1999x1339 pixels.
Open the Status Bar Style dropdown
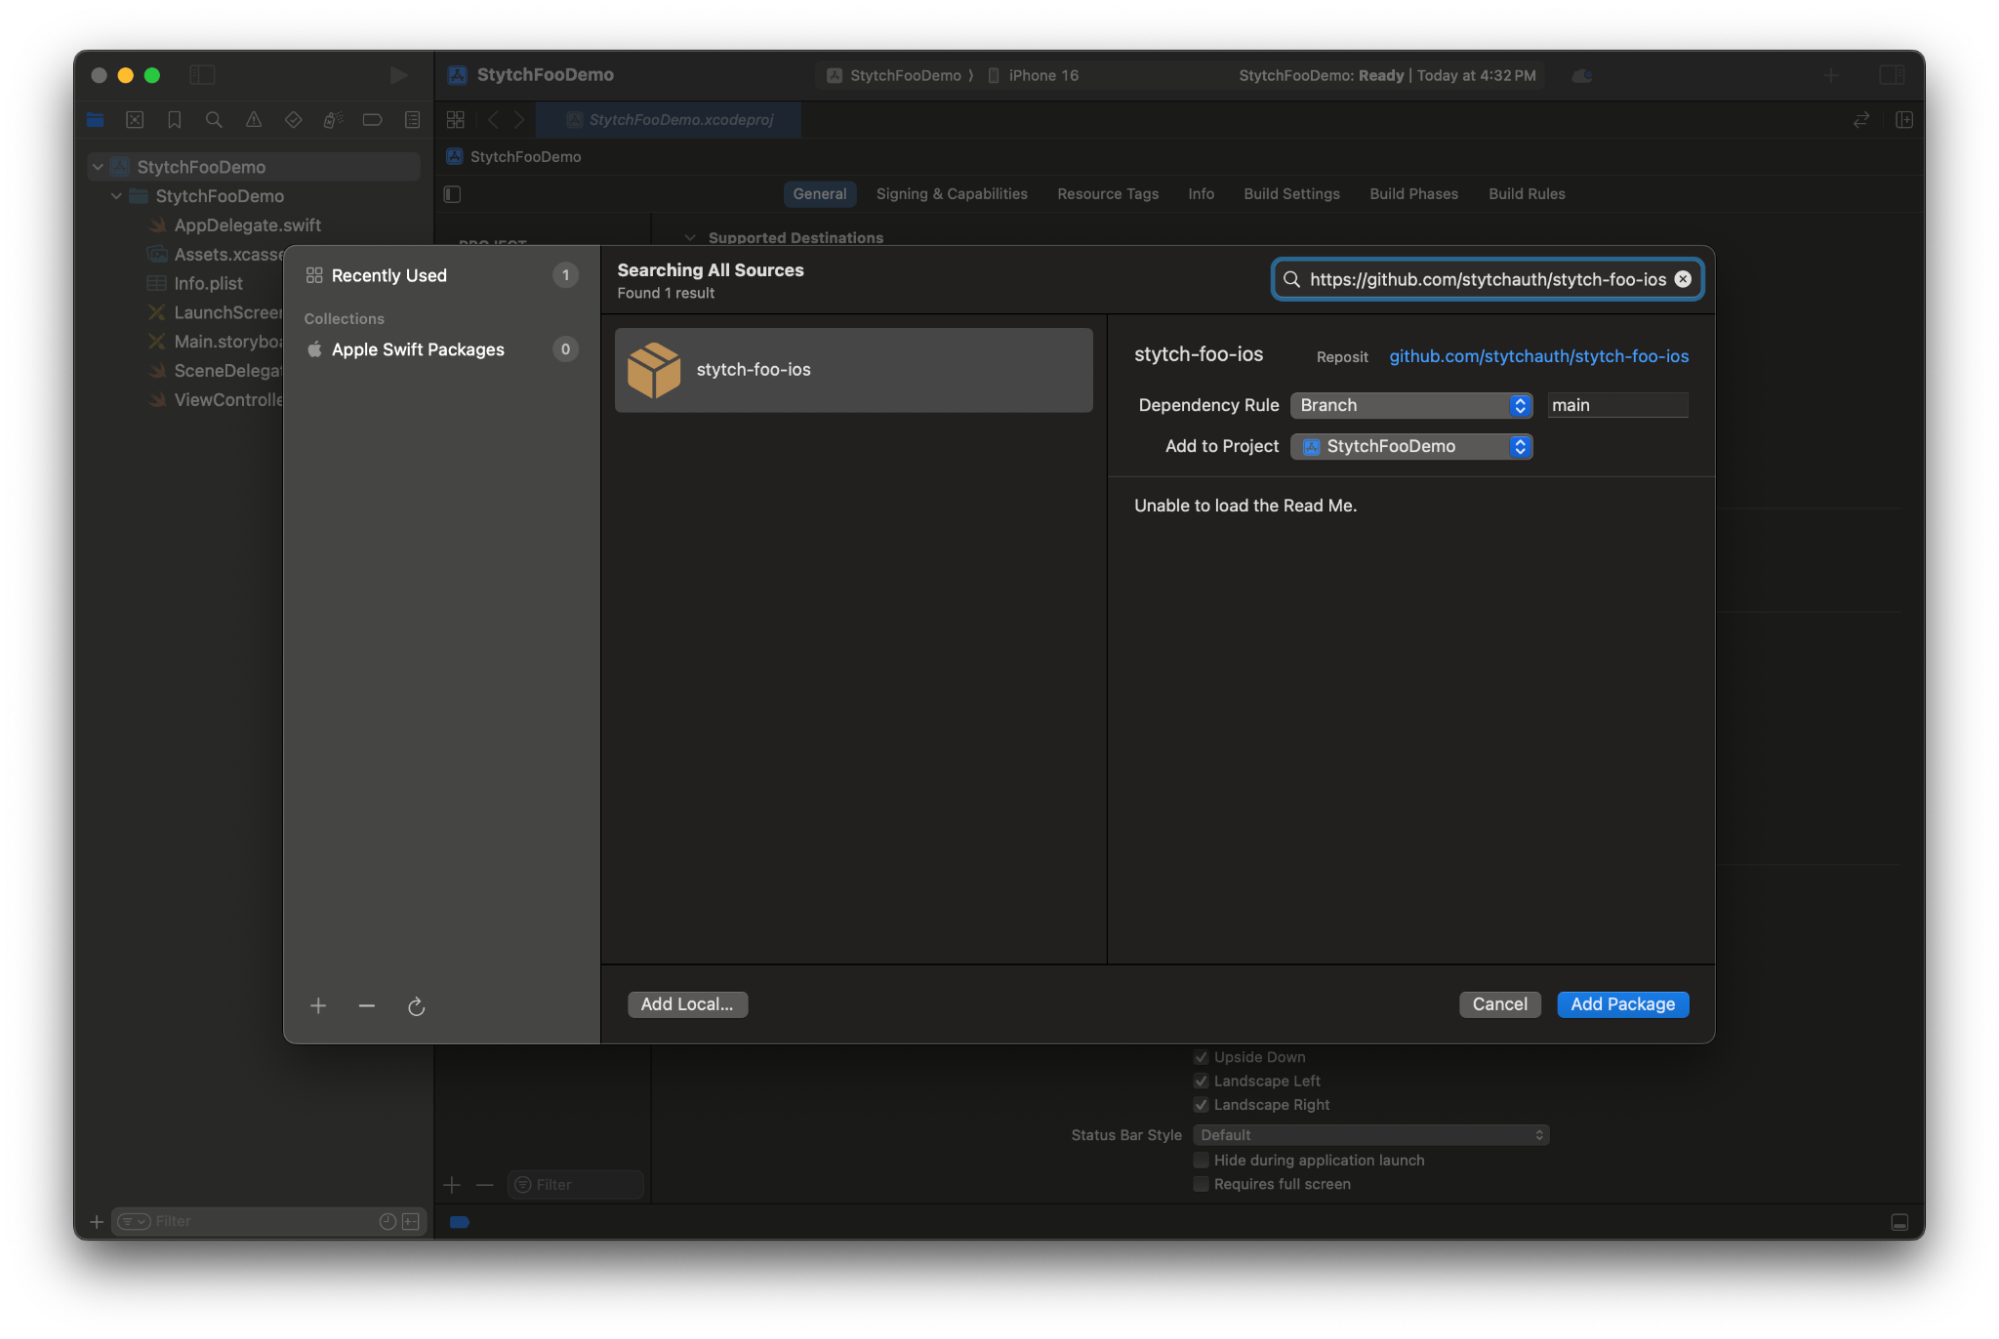1371,1135
